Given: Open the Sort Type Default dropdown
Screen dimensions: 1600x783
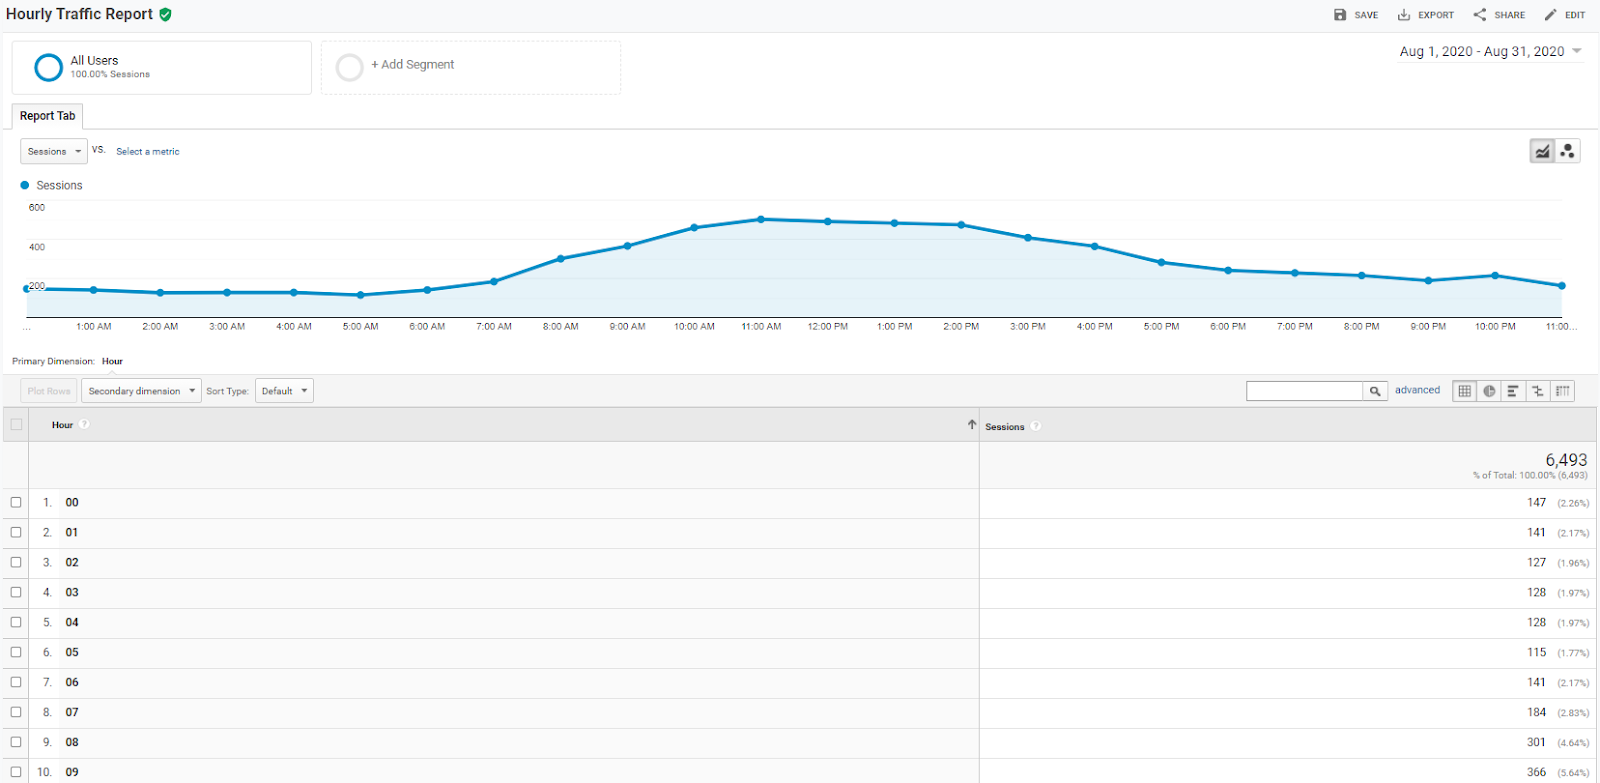Looking at the screenshot, I should click(284, 391).
